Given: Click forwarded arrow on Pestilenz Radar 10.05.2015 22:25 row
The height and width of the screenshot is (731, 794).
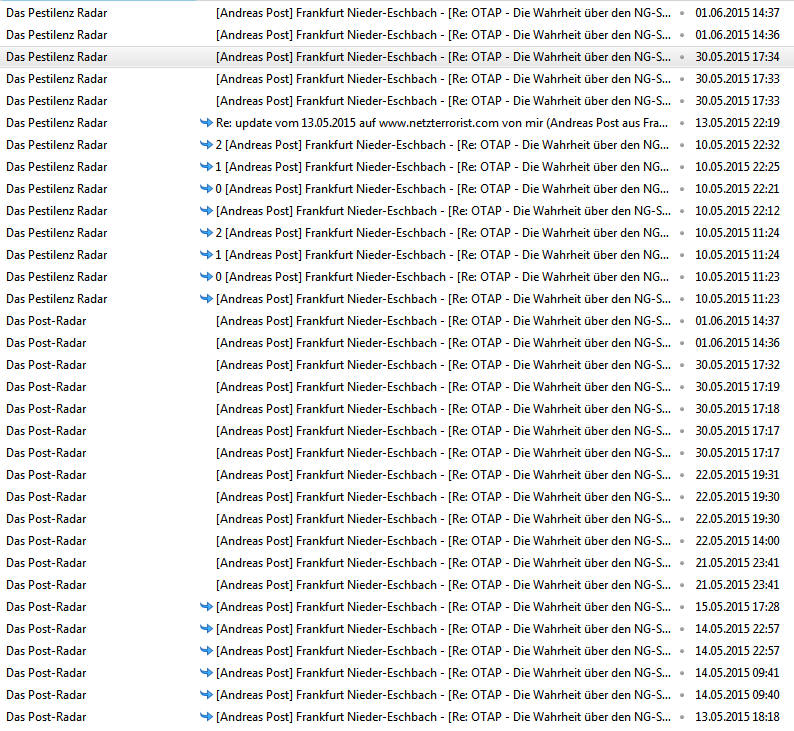Looking at the screenshot, I should pos(206,167).
